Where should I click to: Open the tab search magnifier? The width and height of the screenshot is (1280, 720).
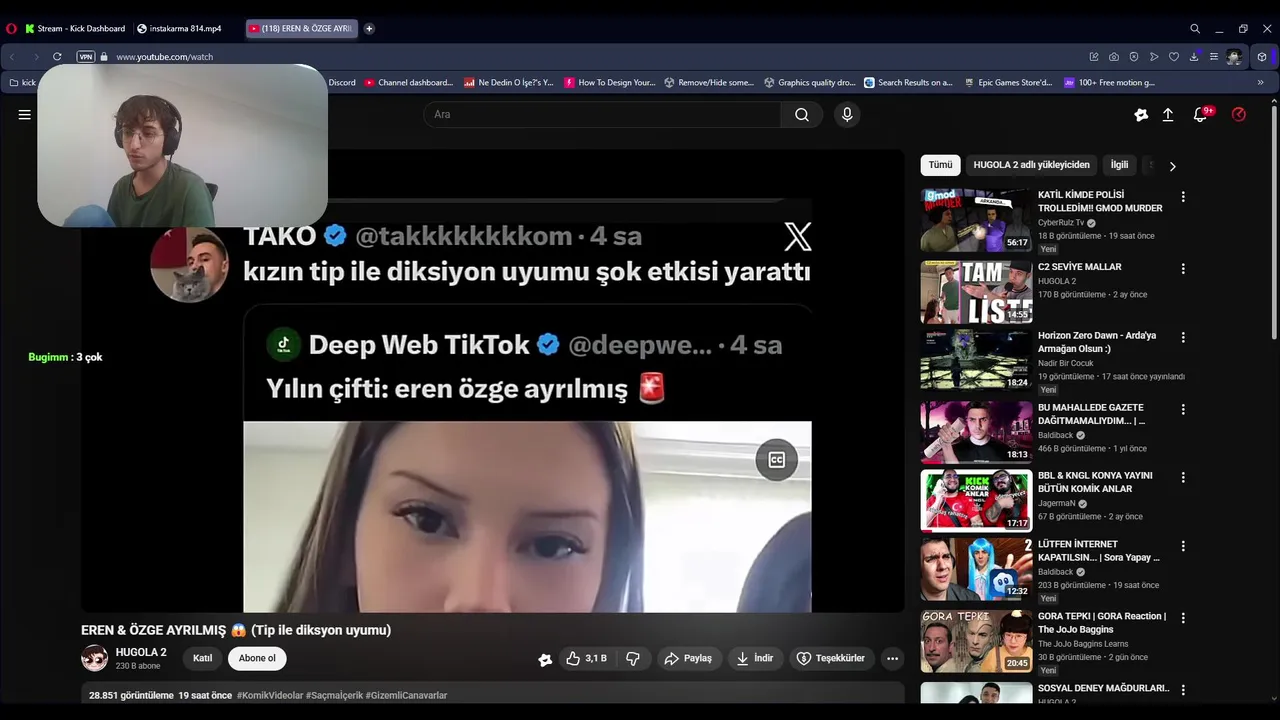pyautogui.click(x=1195, y=29)
